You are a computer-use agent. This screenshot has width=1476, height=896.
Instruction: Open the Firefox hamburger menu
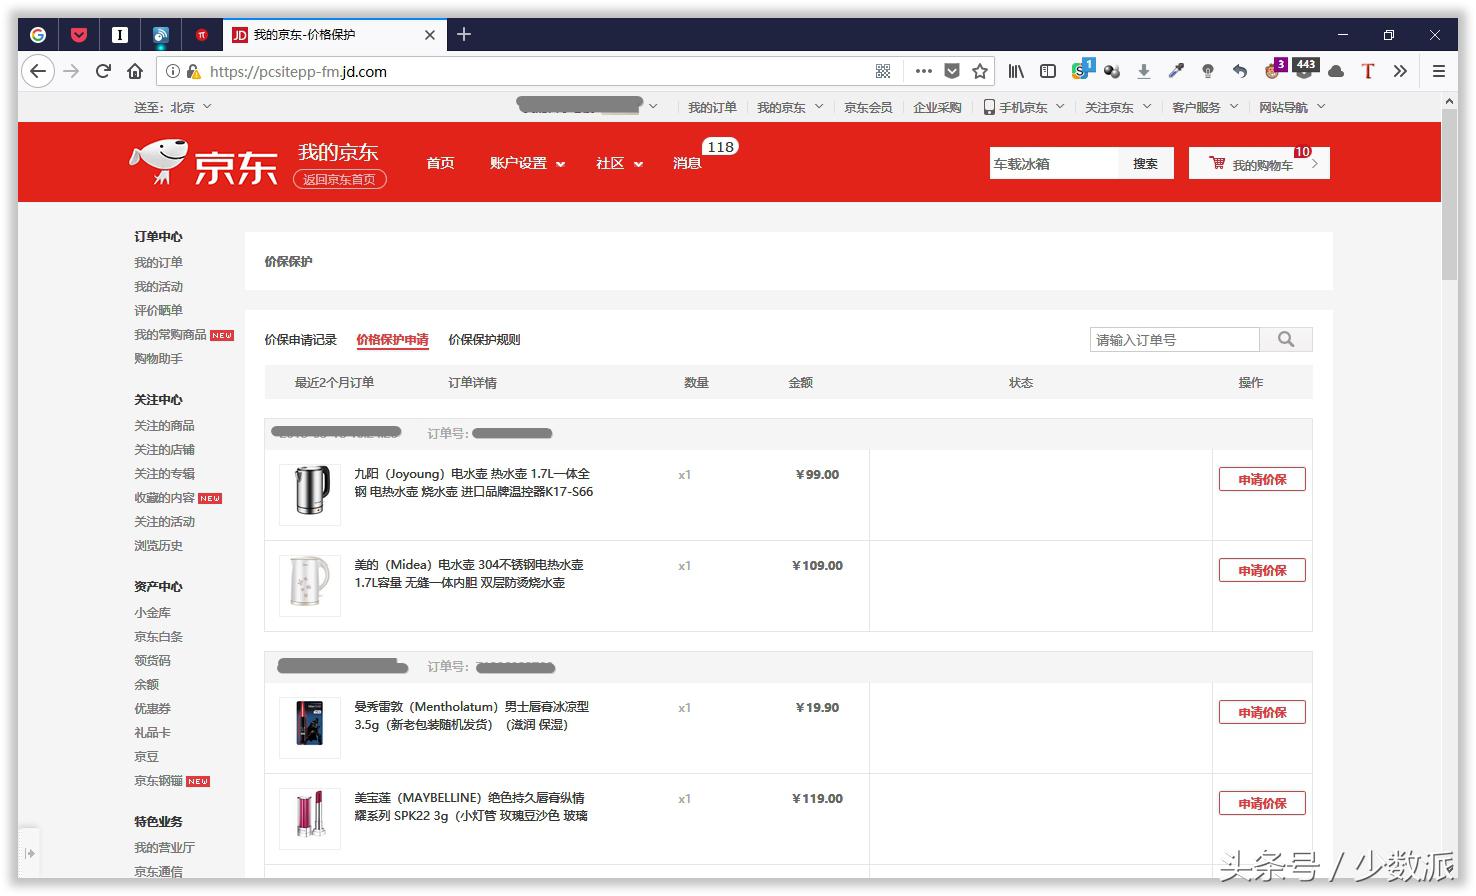point(1438,71)
